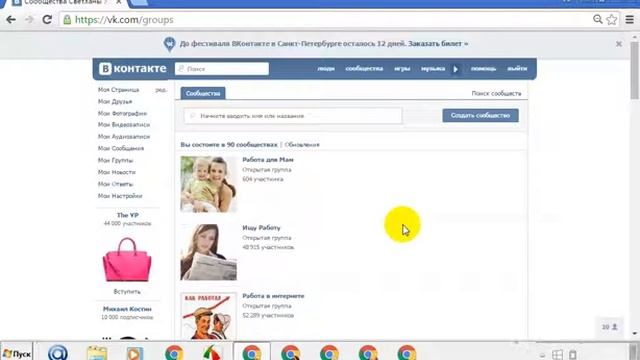Click 'ред.' edit link beside Моя Страница
640x360 pixels.
click(161, 90)
